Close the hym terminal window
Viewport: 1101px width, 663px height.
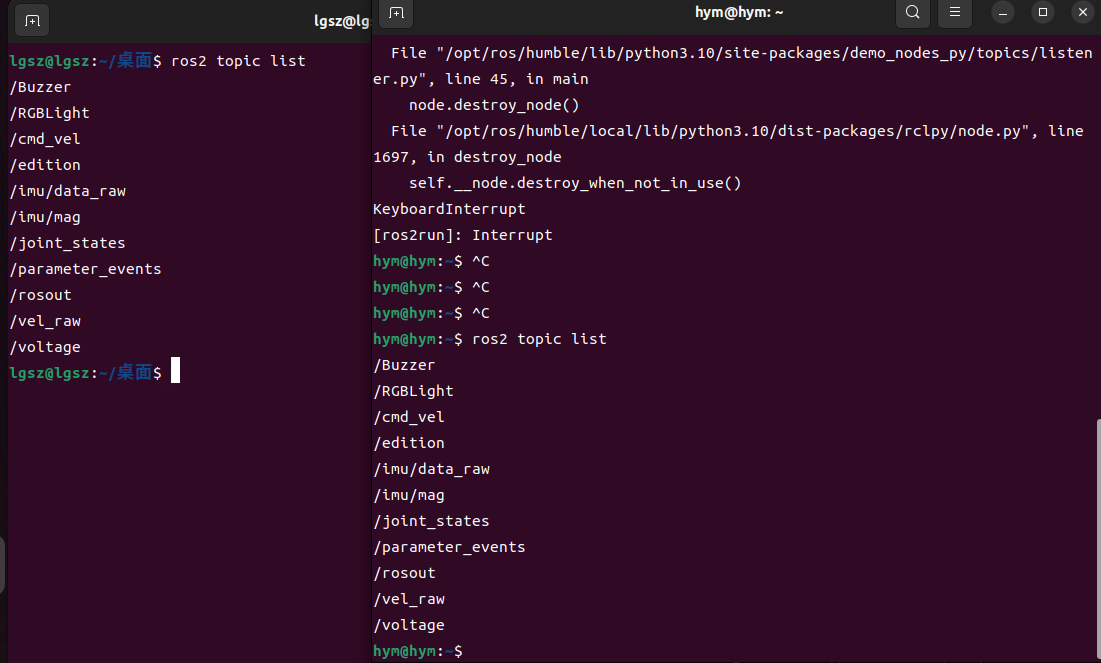[1083, 13]
